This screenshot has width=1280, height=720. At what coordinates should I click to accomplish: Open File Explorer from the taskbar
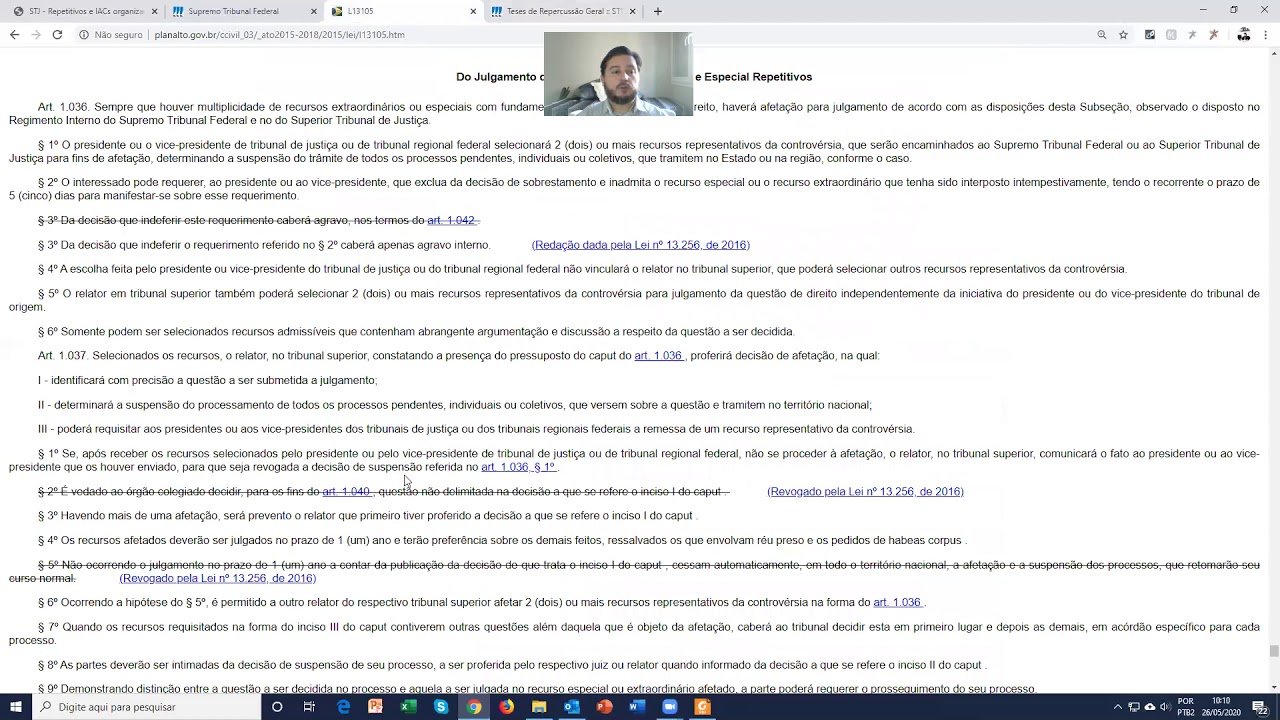click(x=539, y=707)
